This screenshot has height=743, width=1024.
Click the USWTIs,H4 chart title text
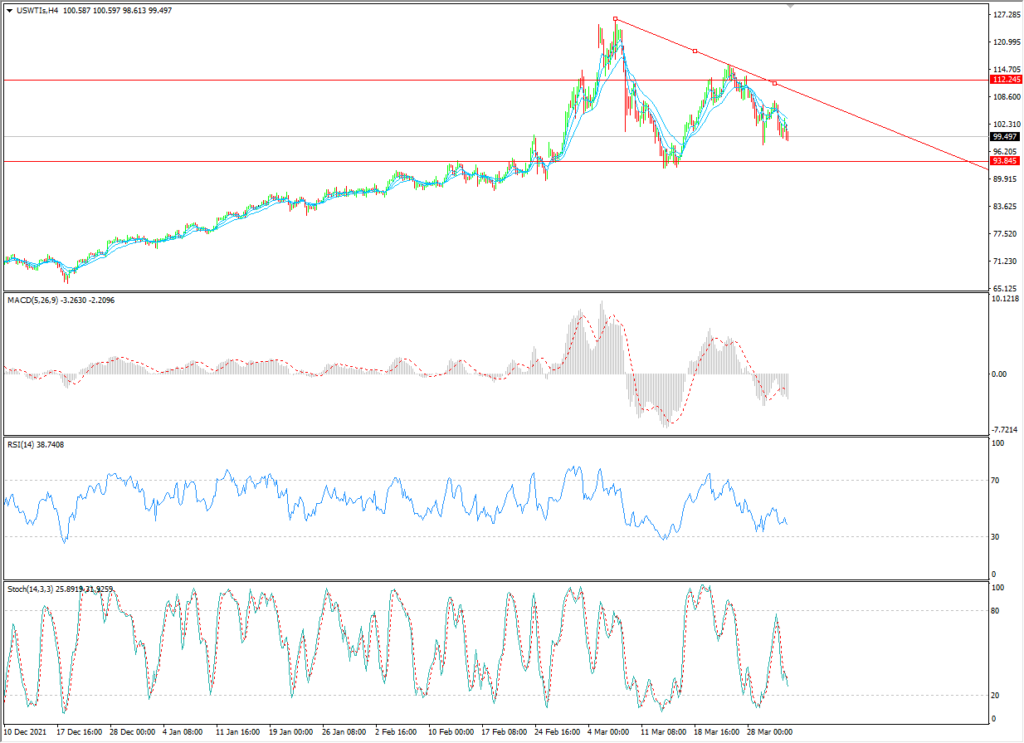click(x=37, y=11)
